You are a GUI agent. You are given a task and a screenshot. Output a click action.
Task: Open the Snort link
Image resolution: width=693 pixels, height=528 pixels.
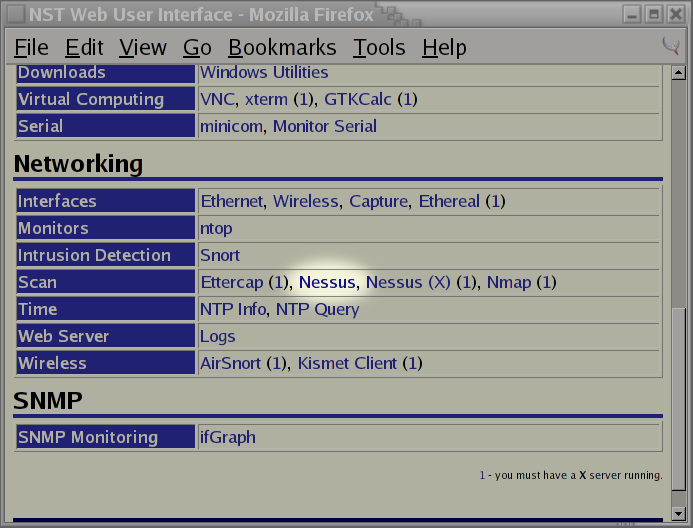click(x=220, y=255)
